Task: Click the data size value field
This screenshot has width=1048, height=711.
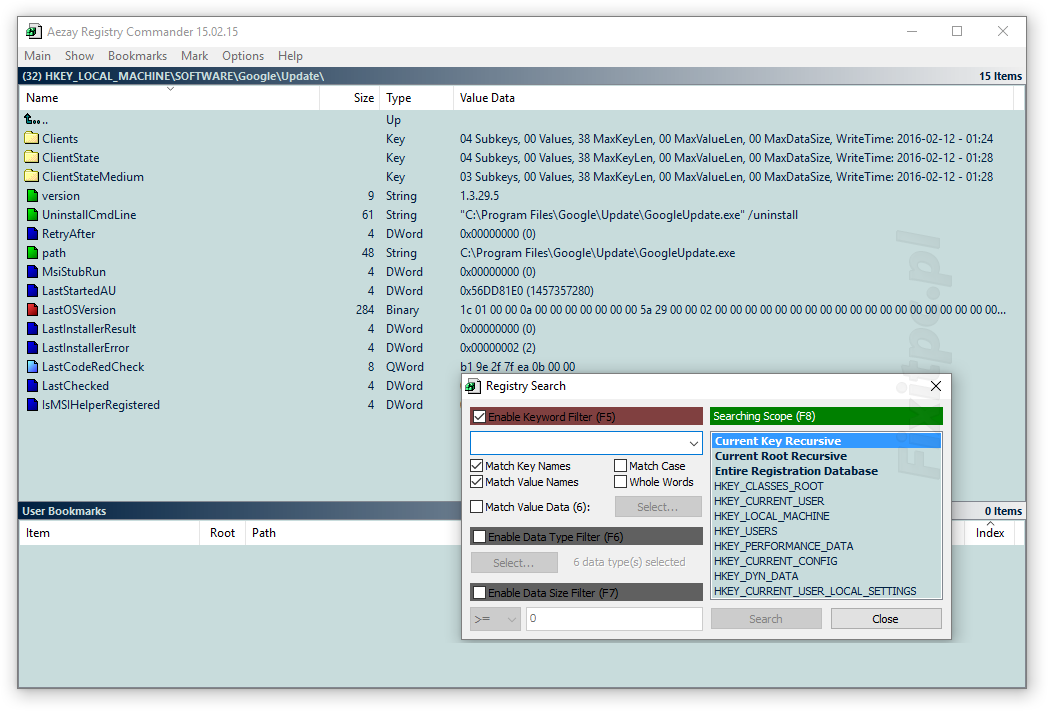Action: [x=614, y=619]
